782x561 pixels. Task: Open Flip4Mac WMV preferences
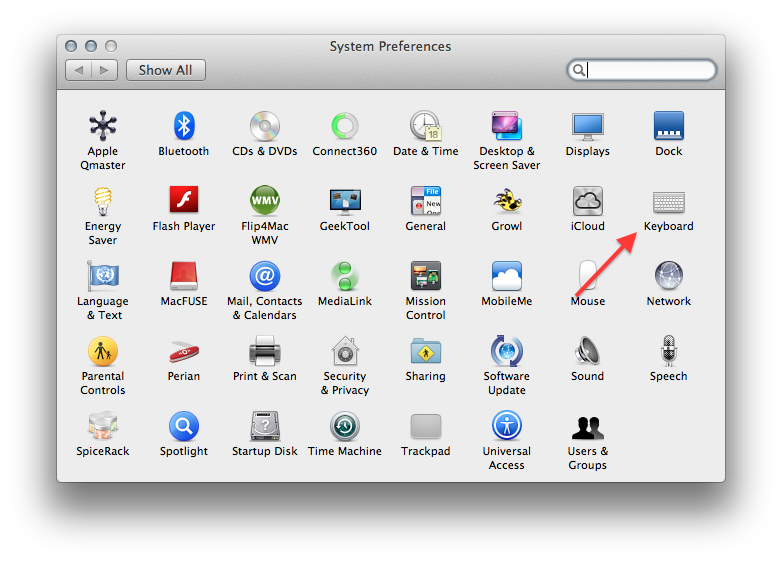[265, 200]
